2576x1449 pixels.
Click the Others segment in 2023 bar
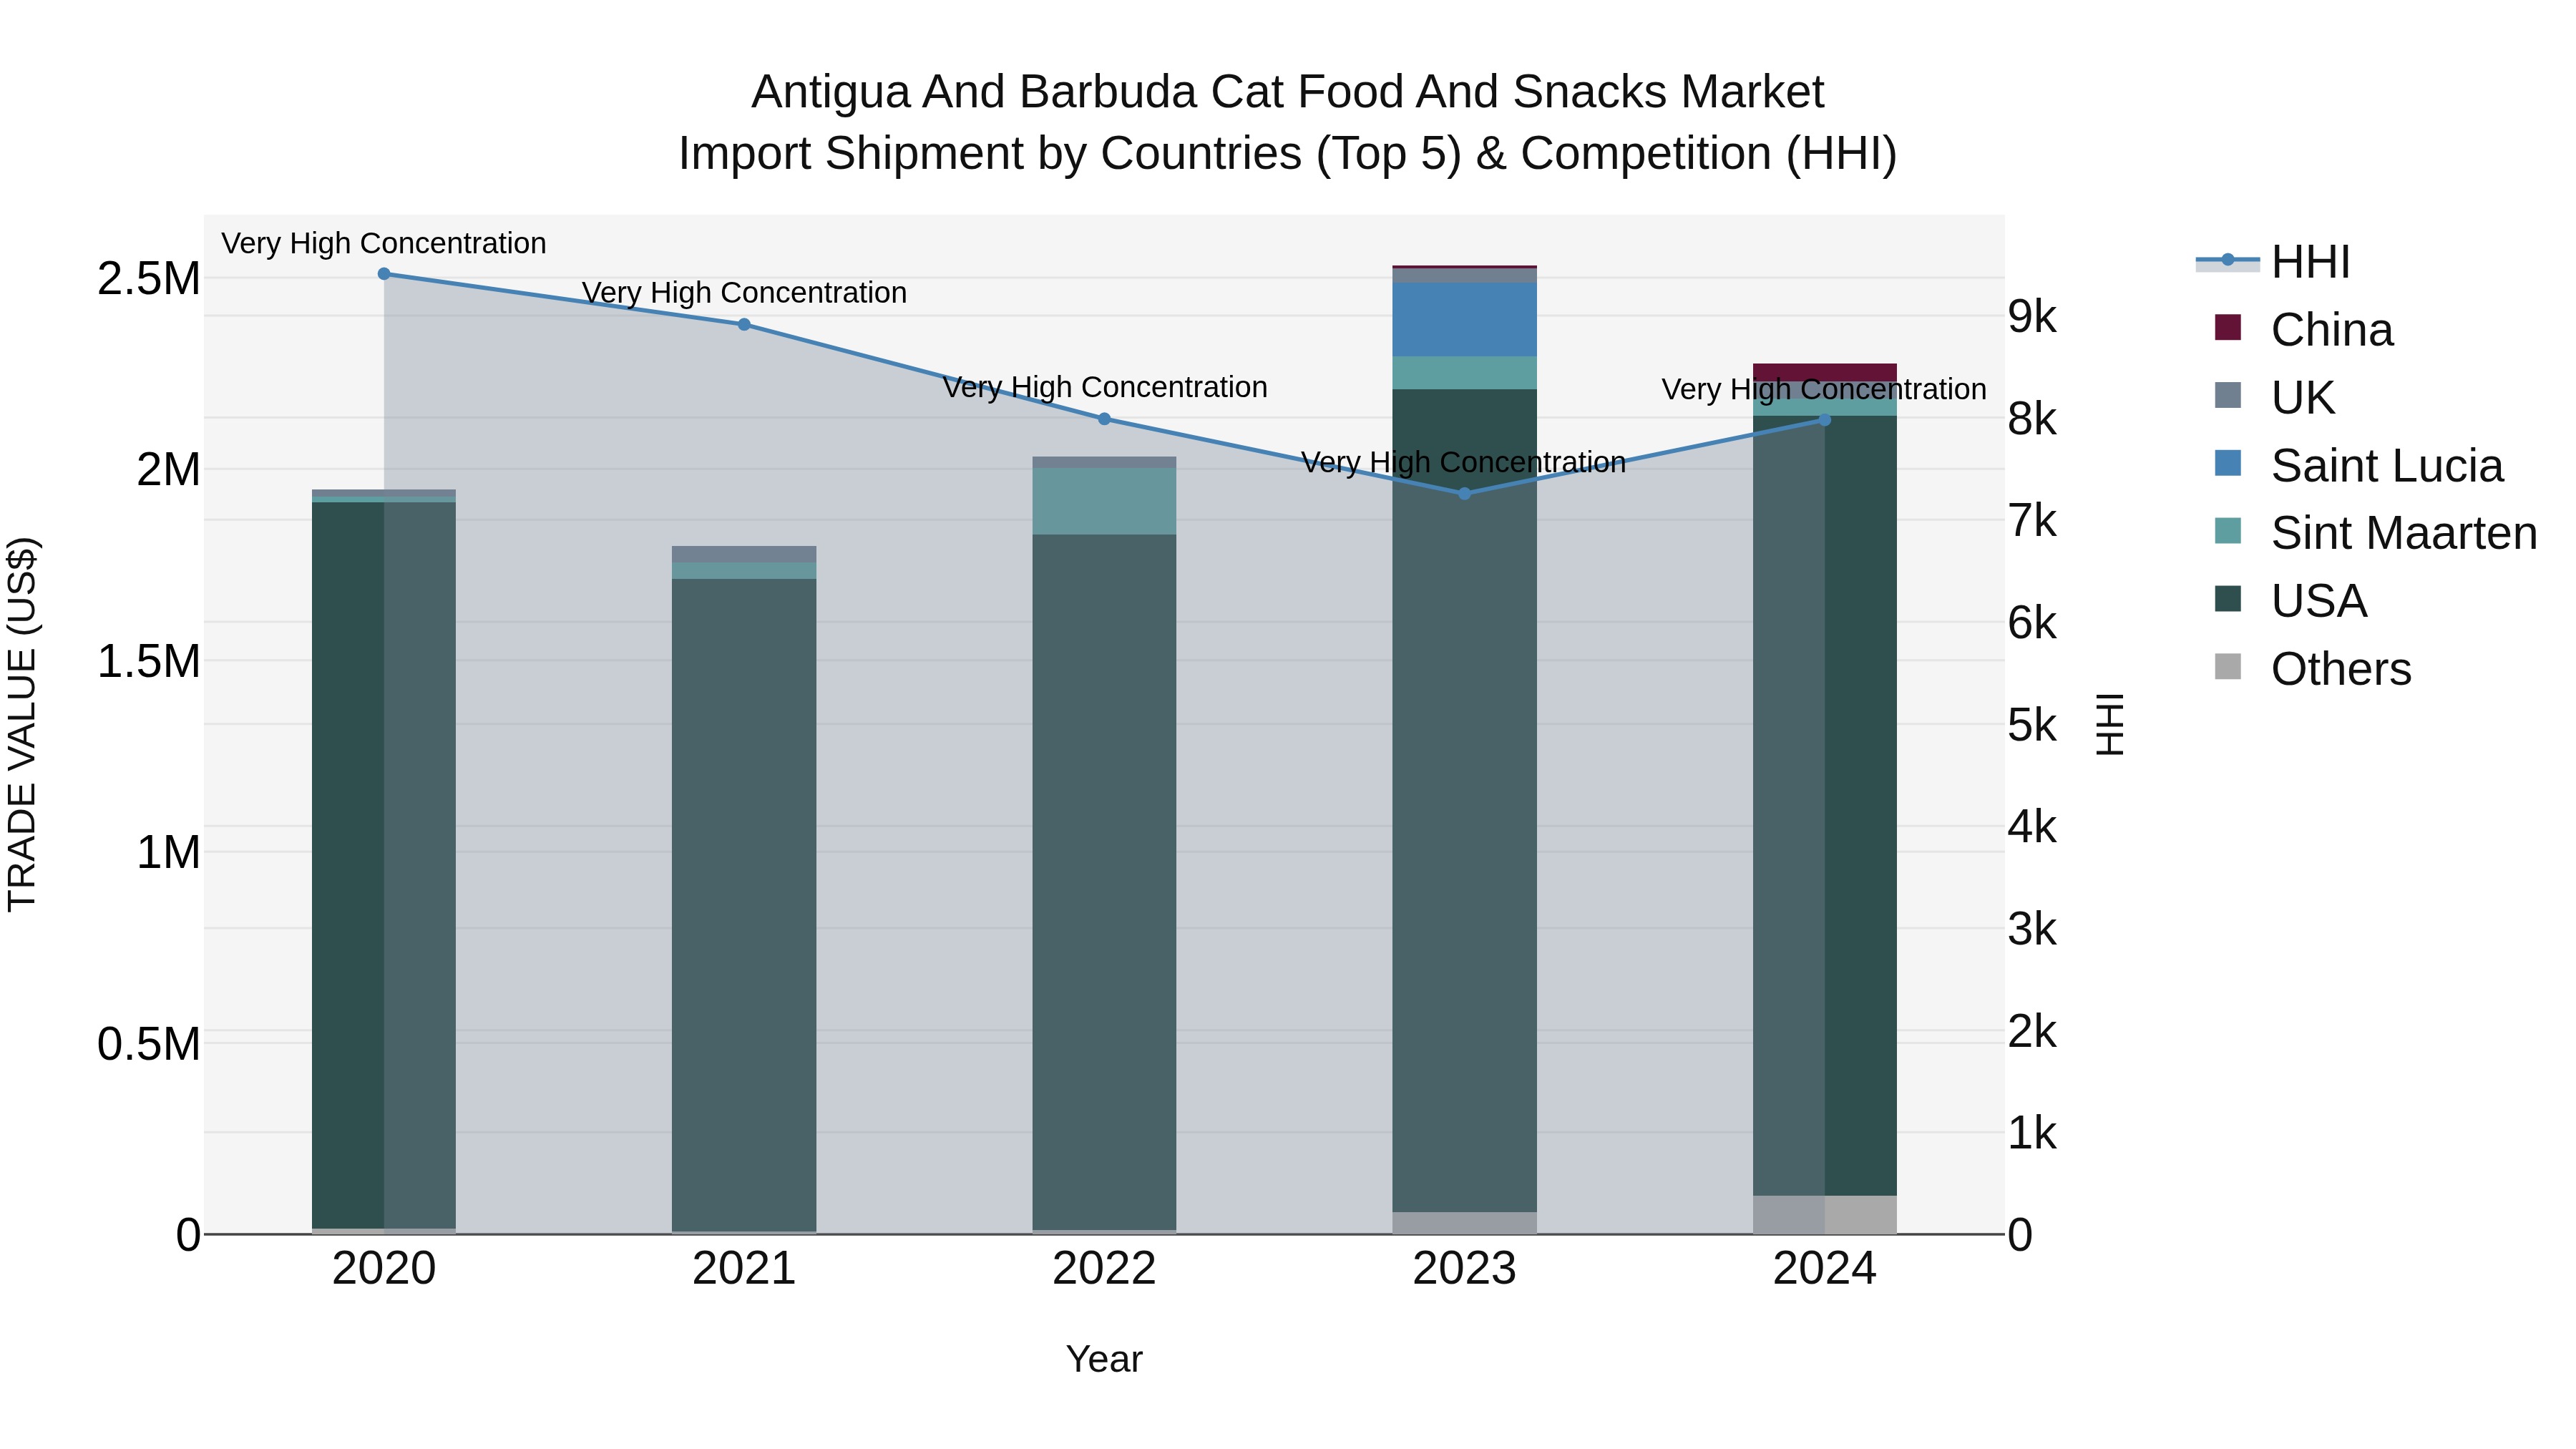(1464, 1224)
